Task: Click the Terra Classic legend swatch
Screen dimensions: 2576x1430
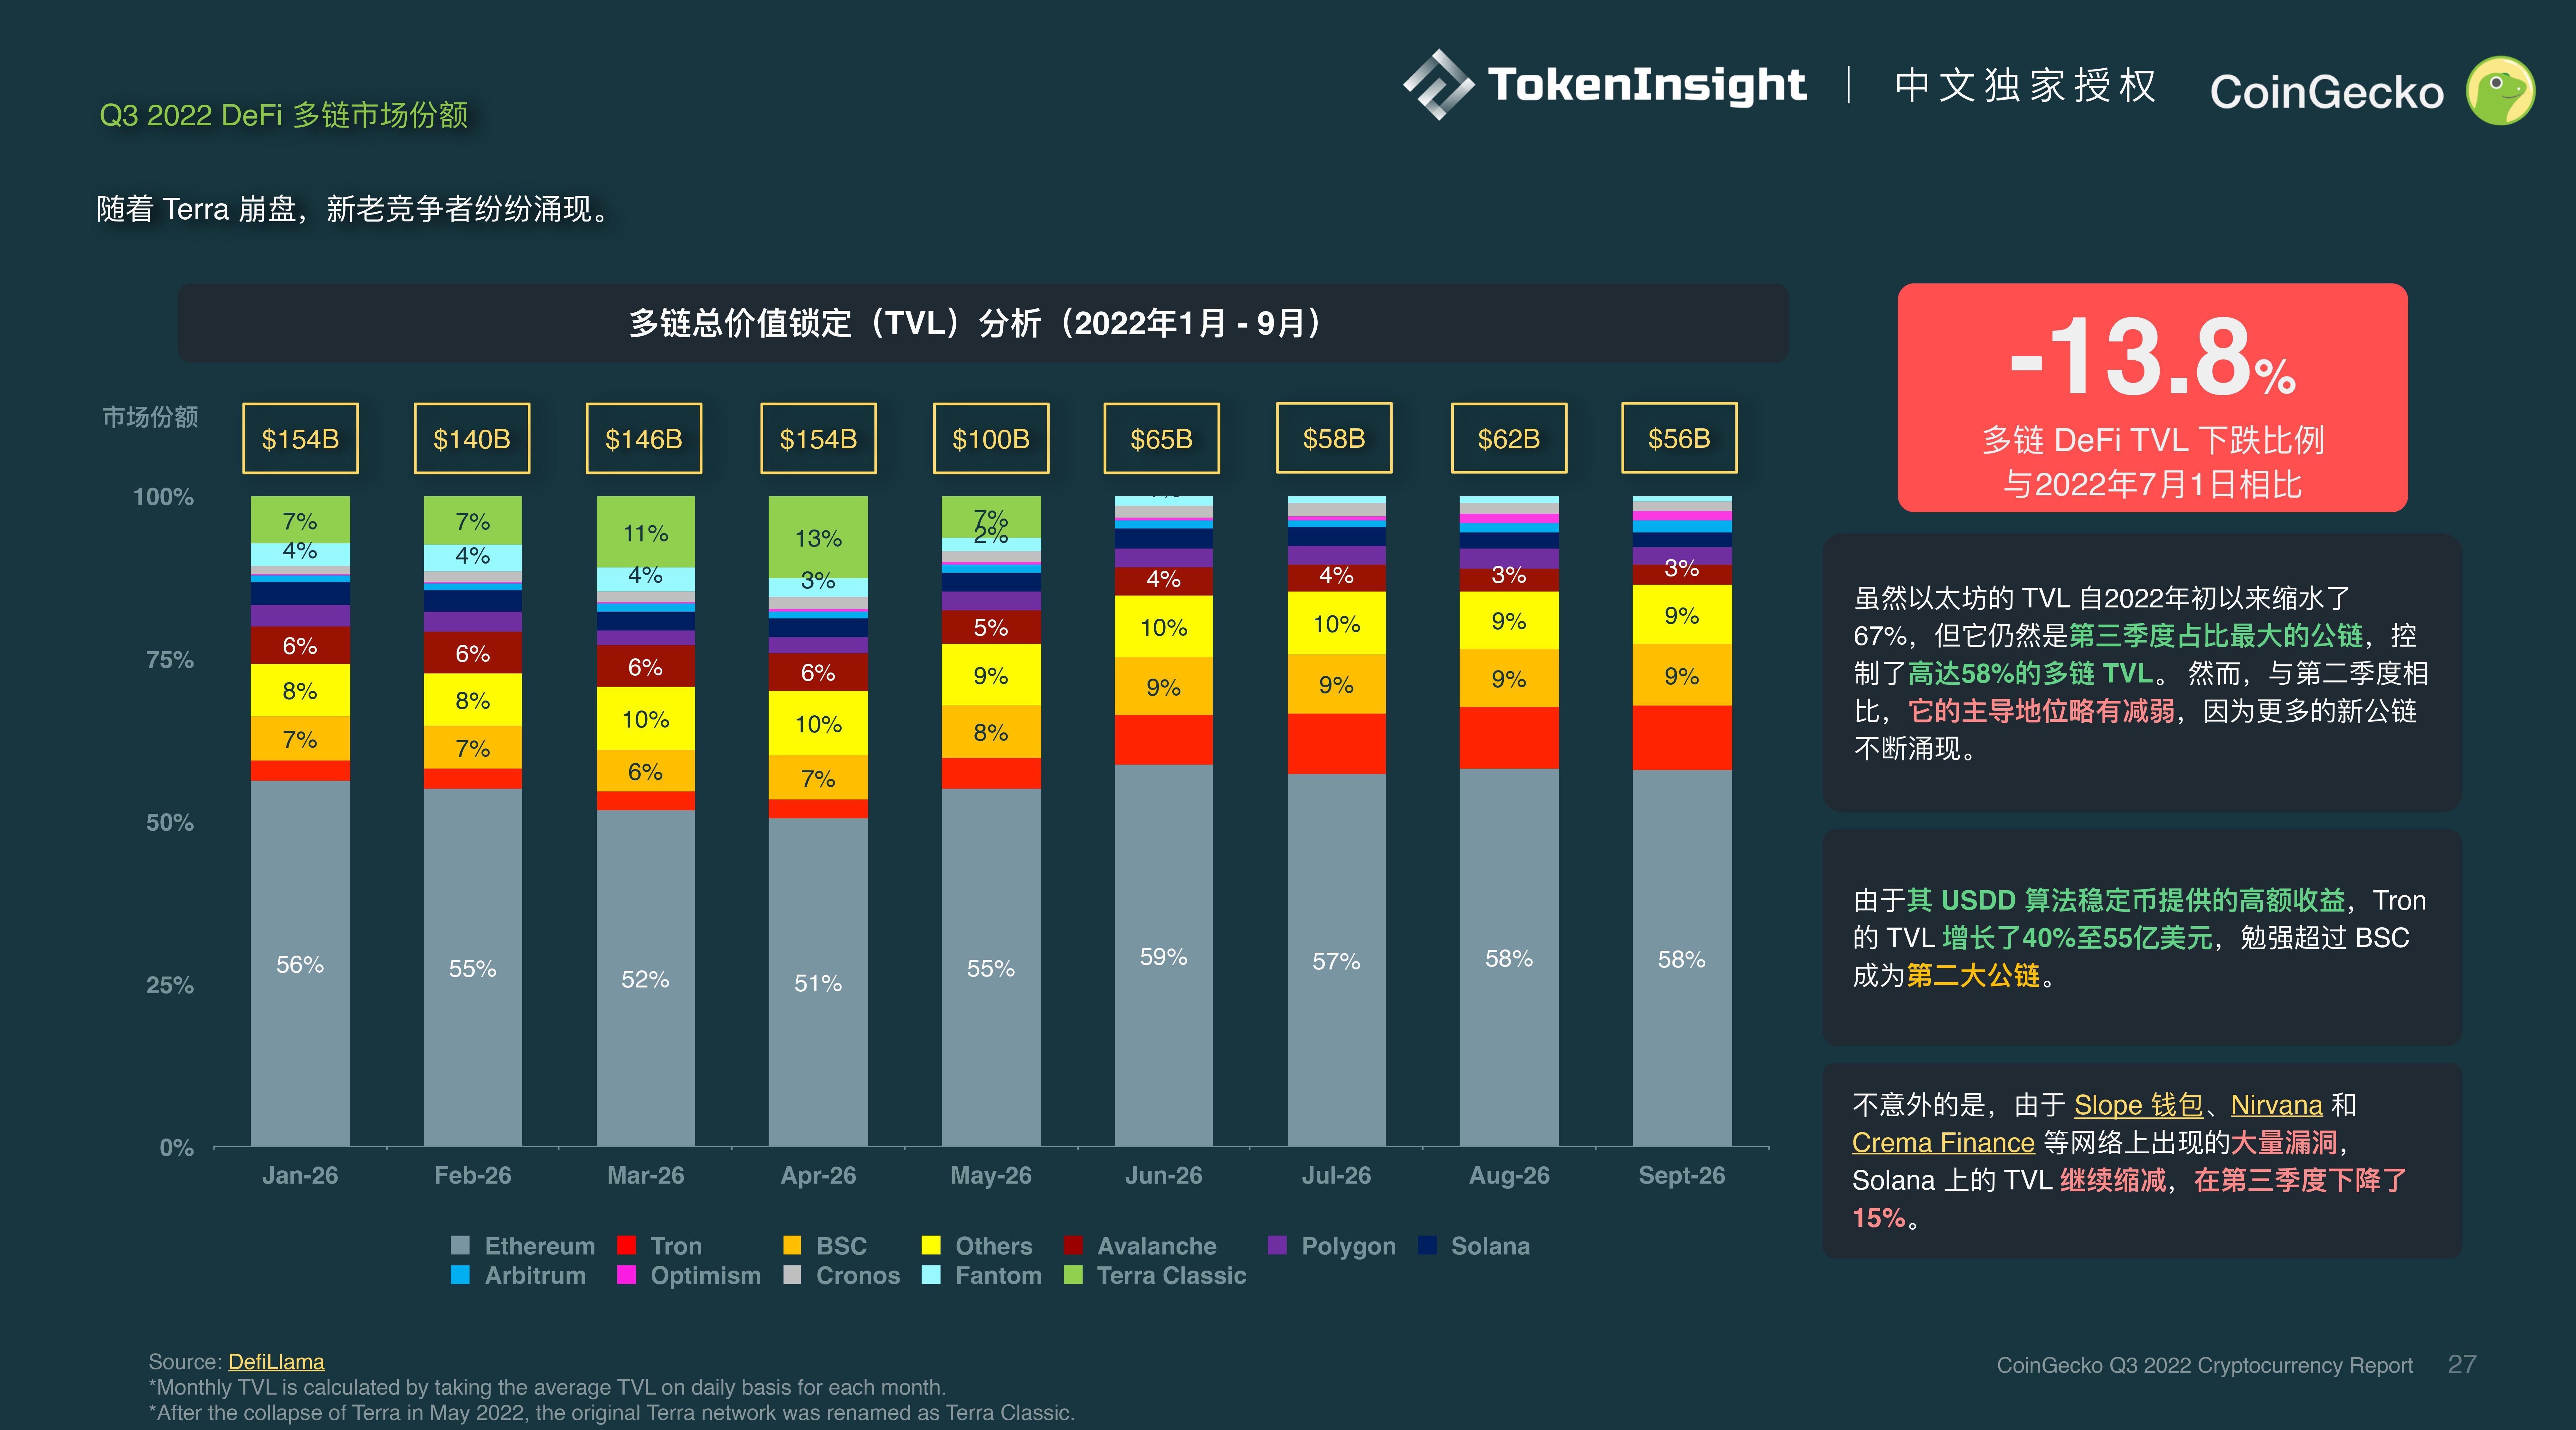Action: coord(1073,1275)
